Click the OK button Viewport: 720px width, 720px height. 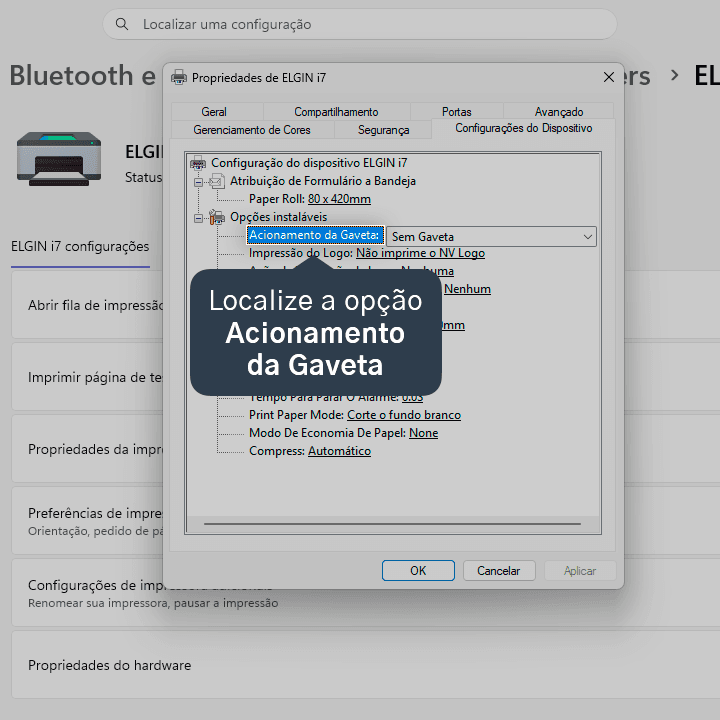pyautogui.click(x=418, y=571)
